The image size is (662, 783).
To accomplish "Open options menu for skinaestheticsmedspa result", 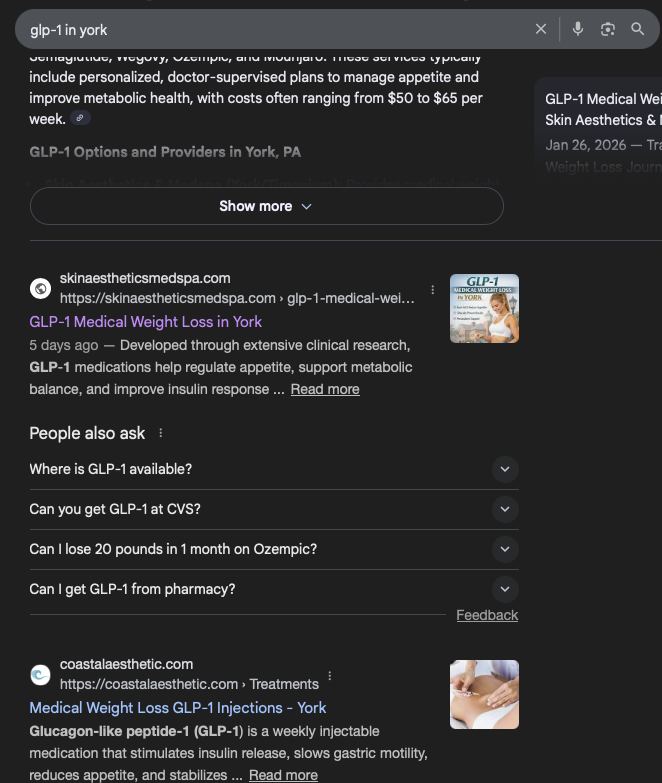I will [433, 290].
